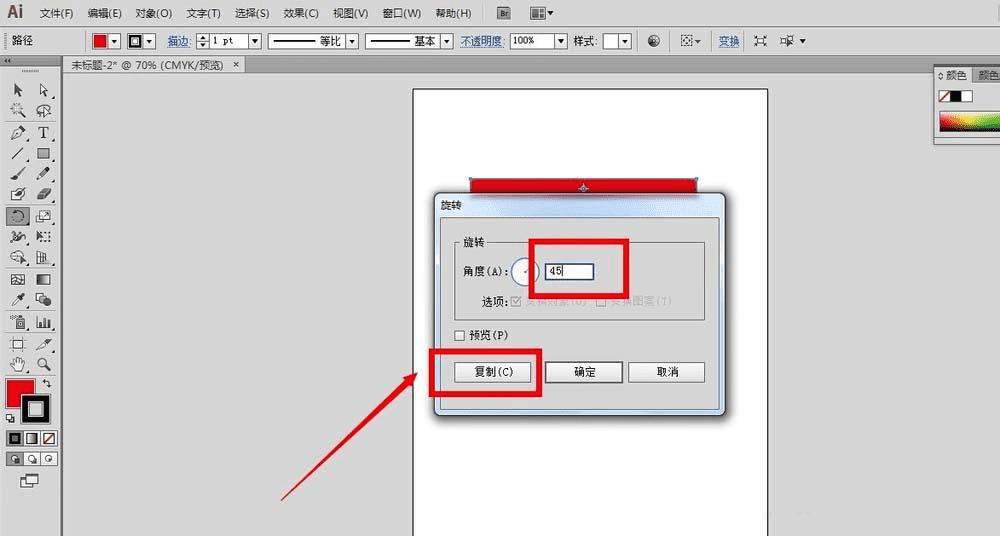Image resolution: width=1000 pixels, height=536 pixels.
Task: Select the Slice tool
Action: click(x=43, y=345)
